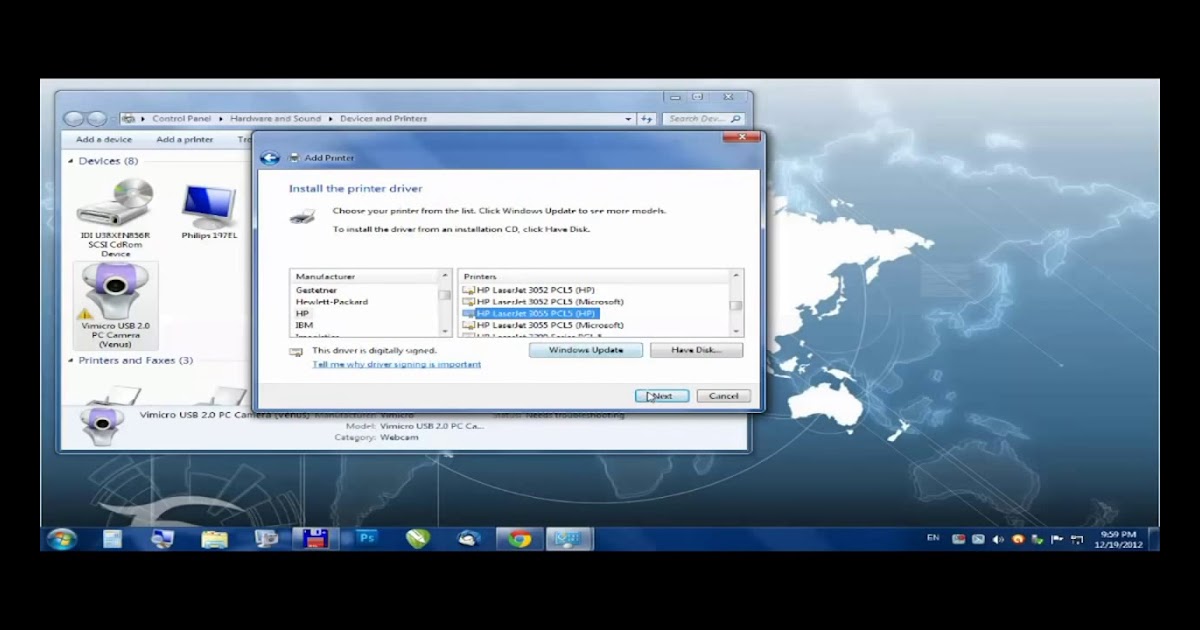Image resolution: width=1200 pixels, height=630 pixels.
Task: Click the Printers list scrollbar thumb
Action: (x=736, y=306)
